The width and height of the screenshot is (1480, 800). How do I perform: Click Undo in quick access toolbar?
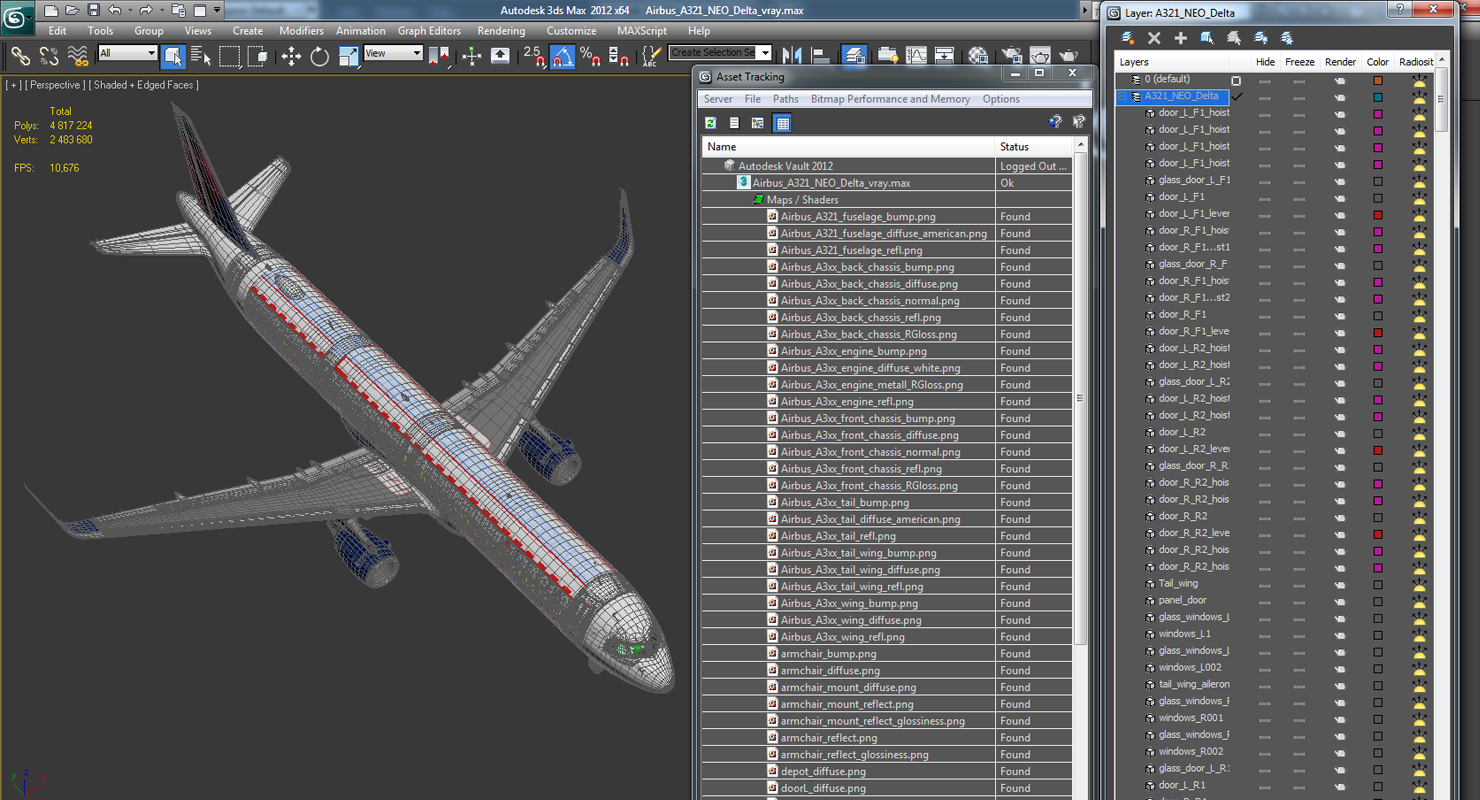pyautogui.click(x=115, y=10)
